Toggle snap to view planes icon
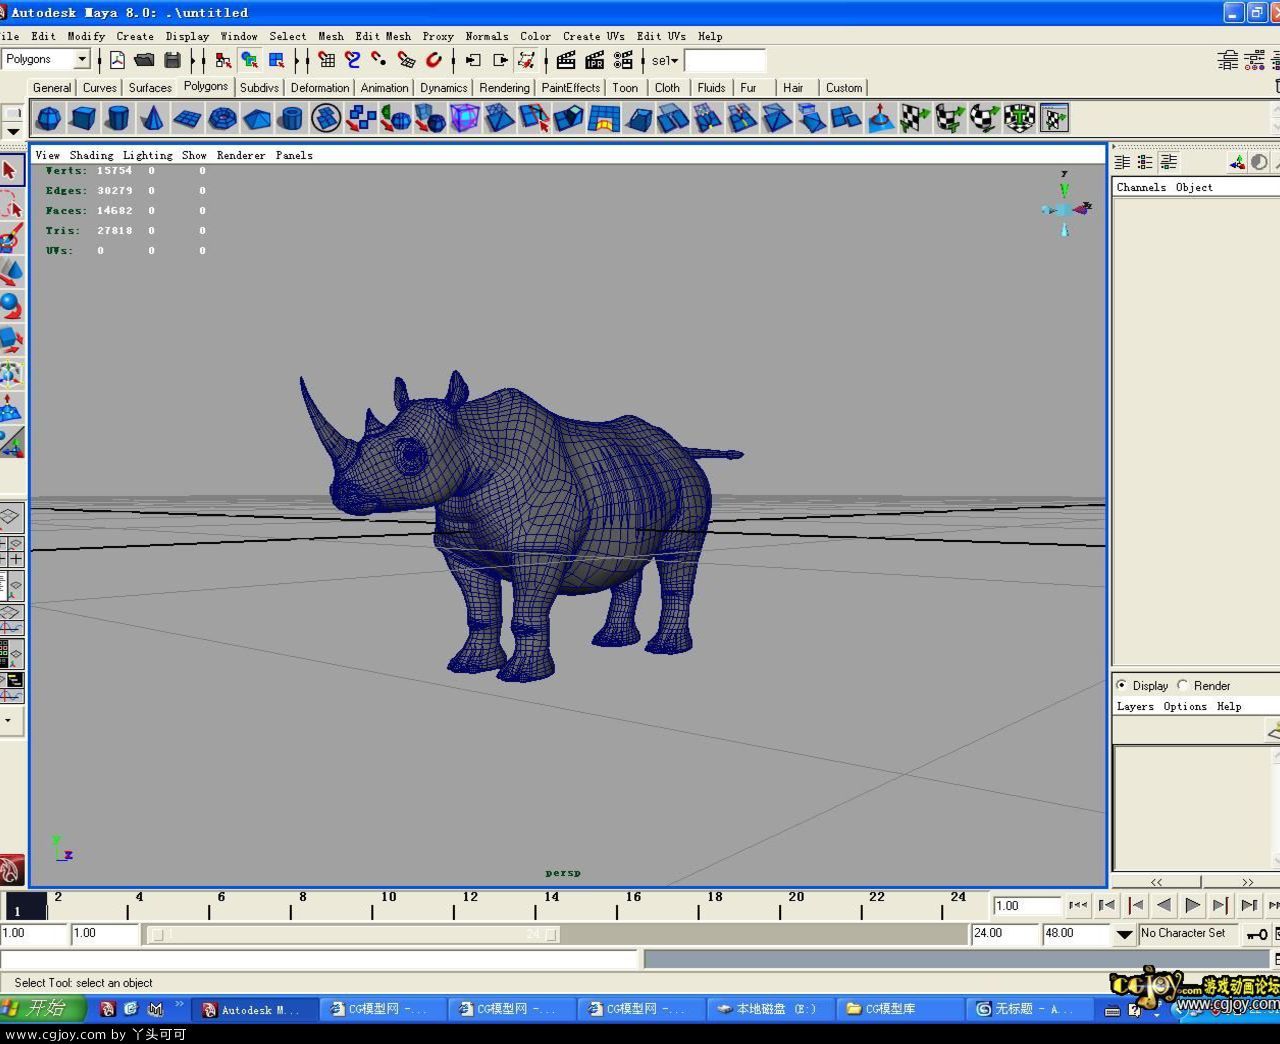The height and width of the screenshot is (1044, 1280). tap(406, 60)
